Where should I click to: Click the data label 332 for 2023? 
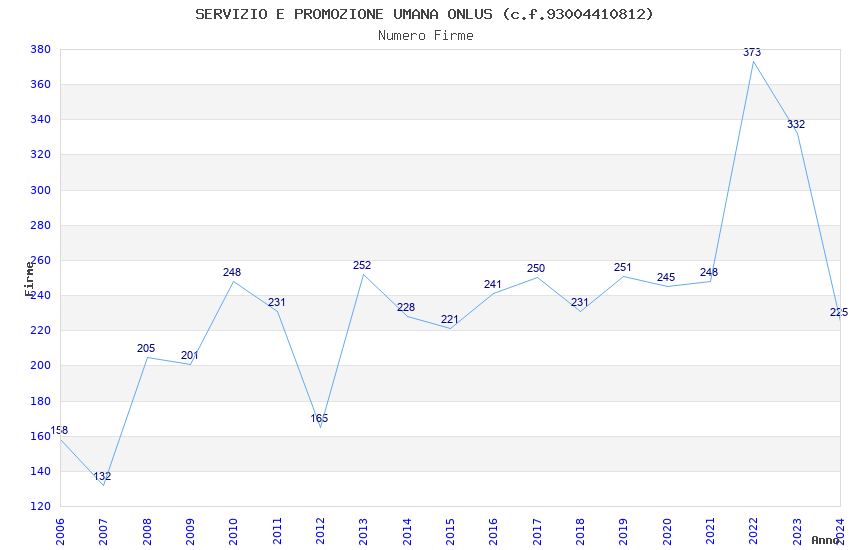tap(796, 125)
